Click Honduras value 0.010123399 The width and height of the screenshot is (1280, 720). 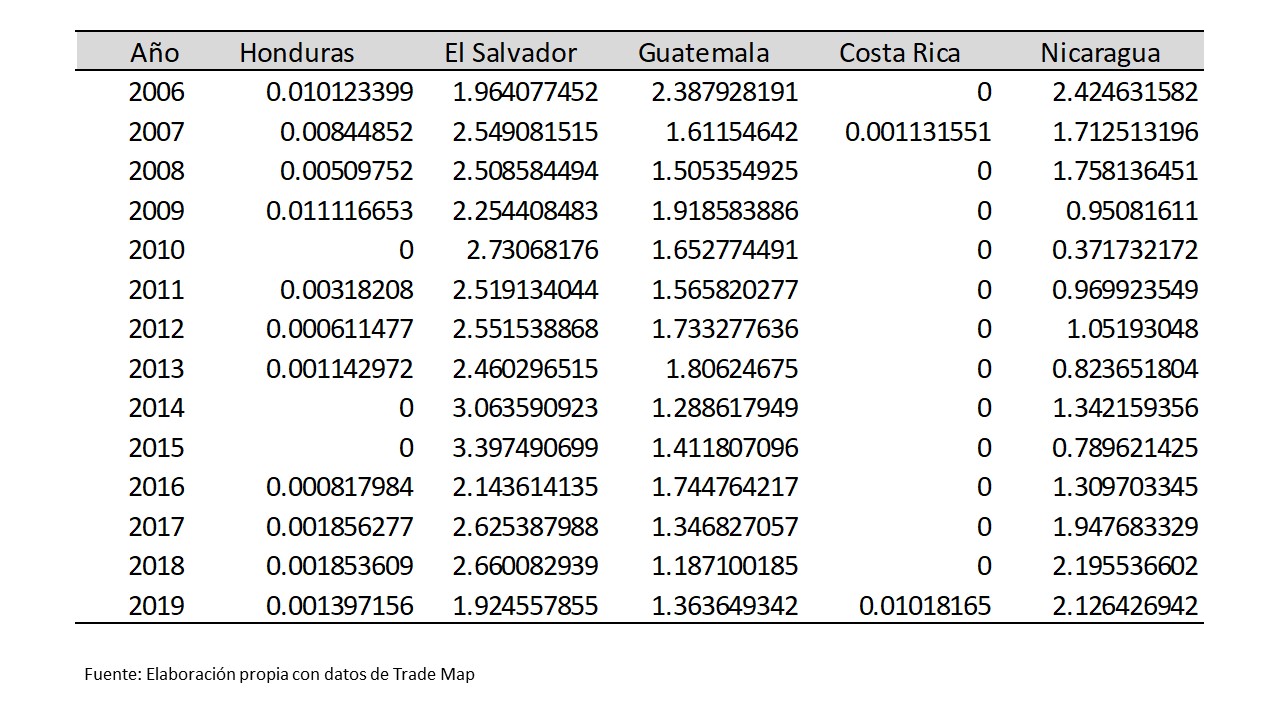coord(340,93)
